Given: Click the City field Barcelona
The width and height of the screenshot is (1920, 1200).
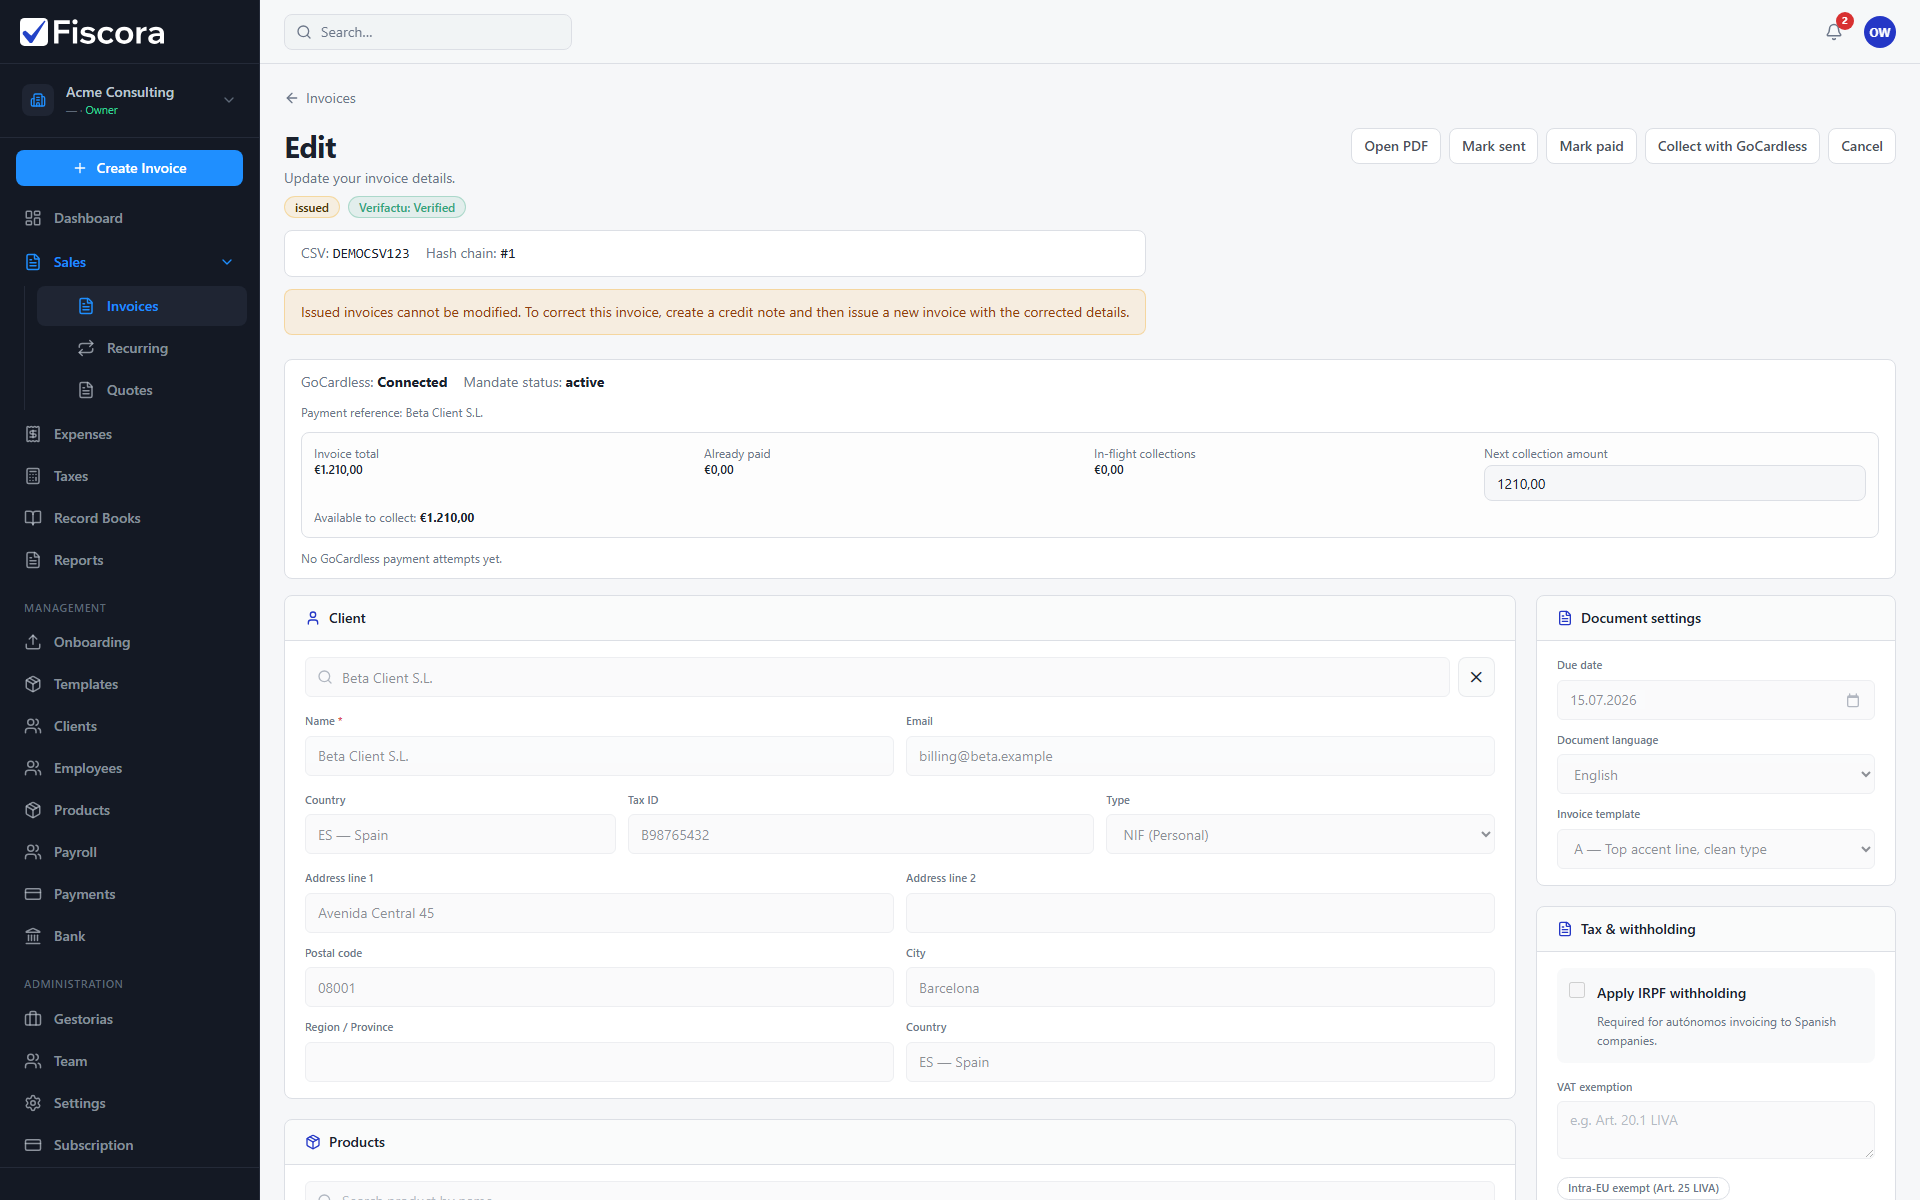Looking at the screenshot, I should point(1200,987).
